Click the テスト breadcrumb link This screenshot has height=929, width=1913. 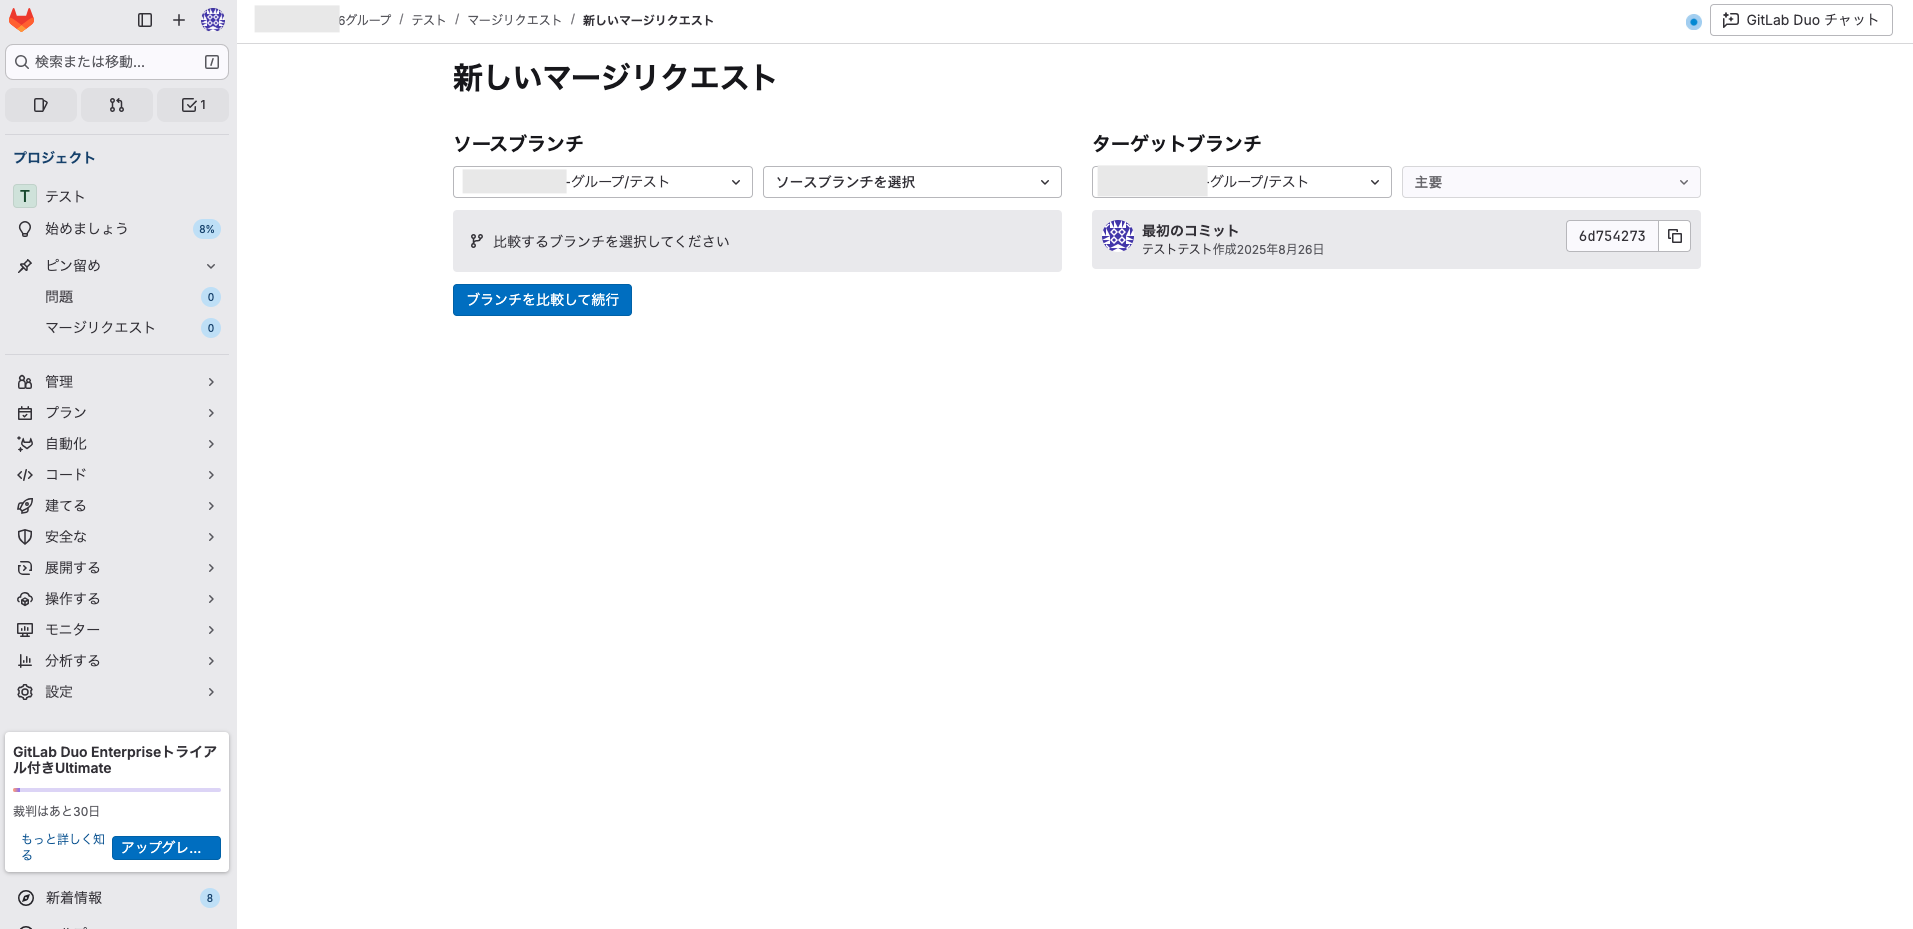click(429, 20)
